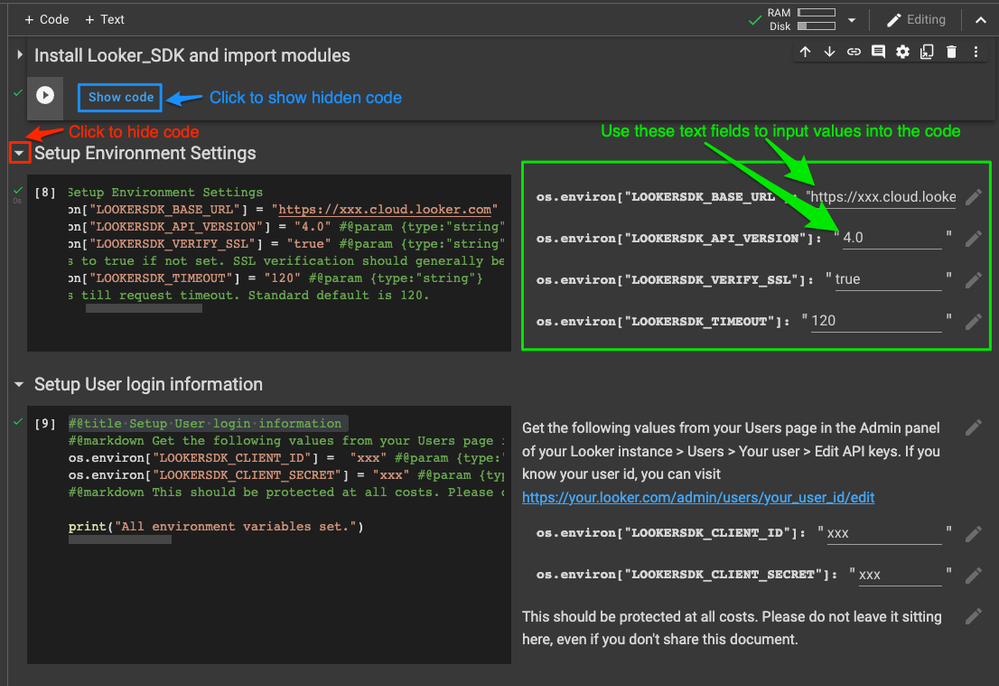Edit the LOOKERSDK_VERIFY_SSL field
The image size is (999, 686).
point(888,280)
